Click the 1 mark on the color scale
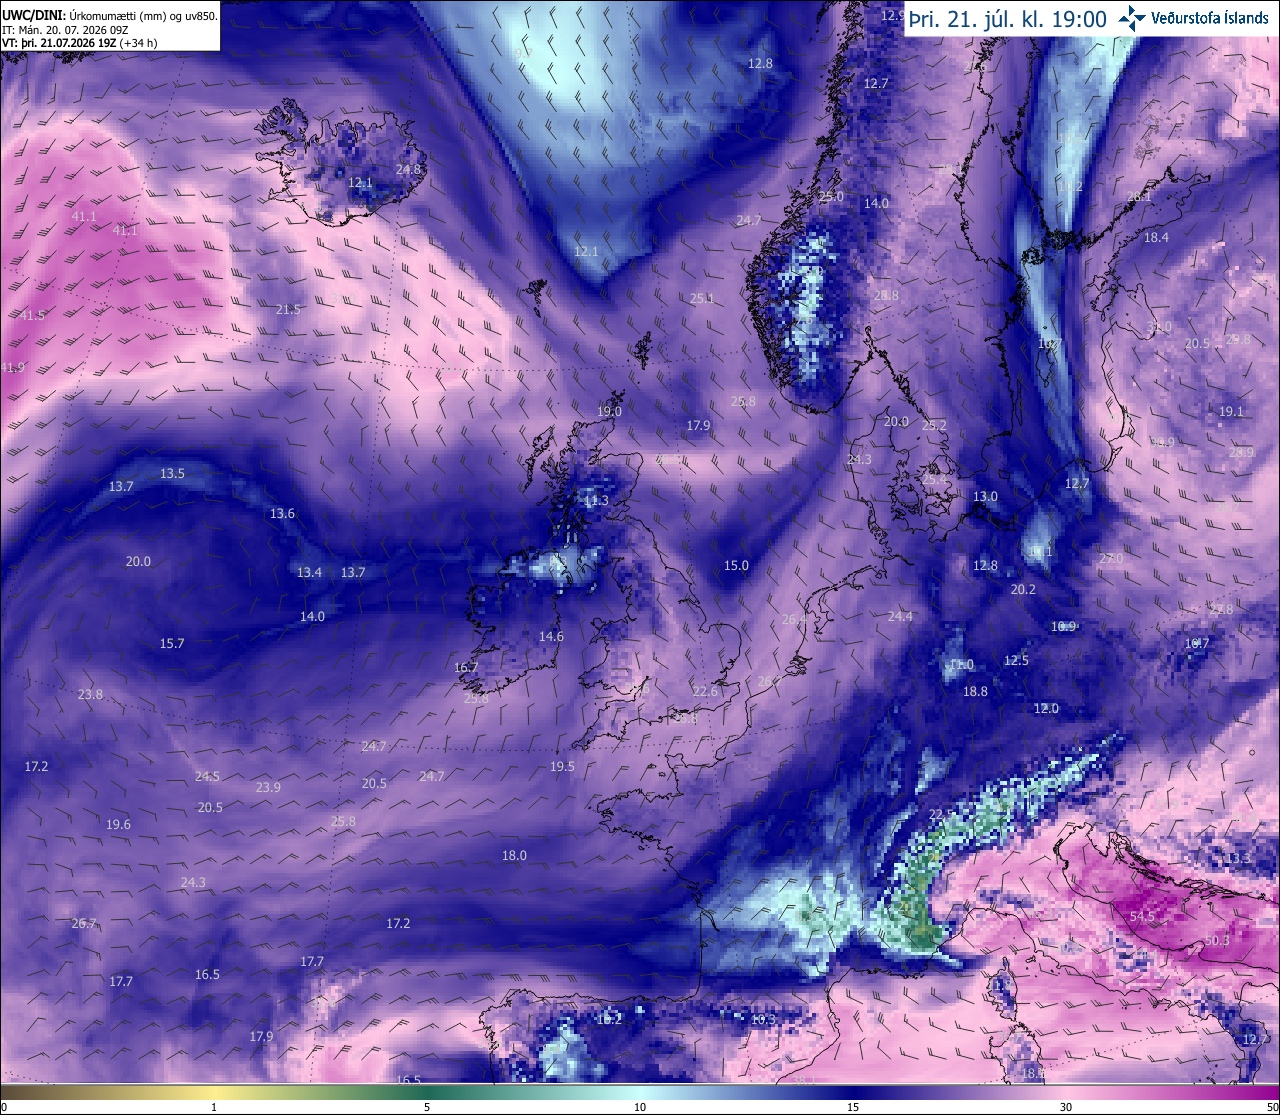 pyautogui.click(x=214, y=1107)
